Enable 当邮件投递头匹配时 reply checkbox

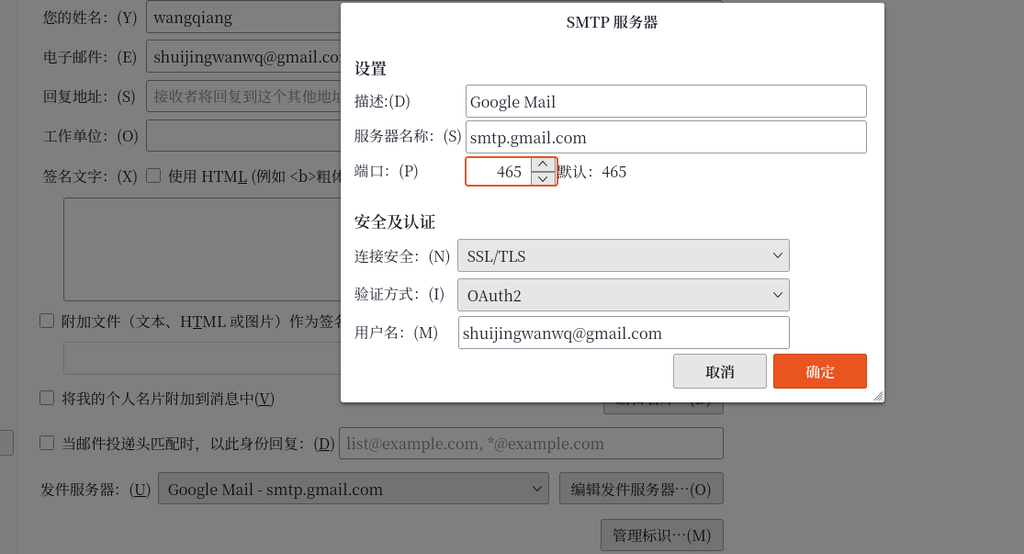click(46, 443)
